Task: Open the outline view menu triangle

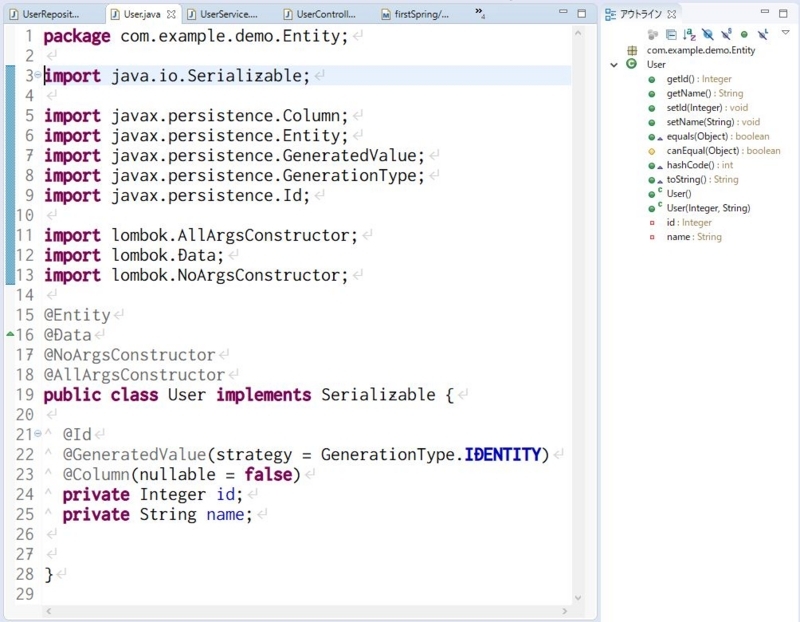Action: [x=786, y=33]
